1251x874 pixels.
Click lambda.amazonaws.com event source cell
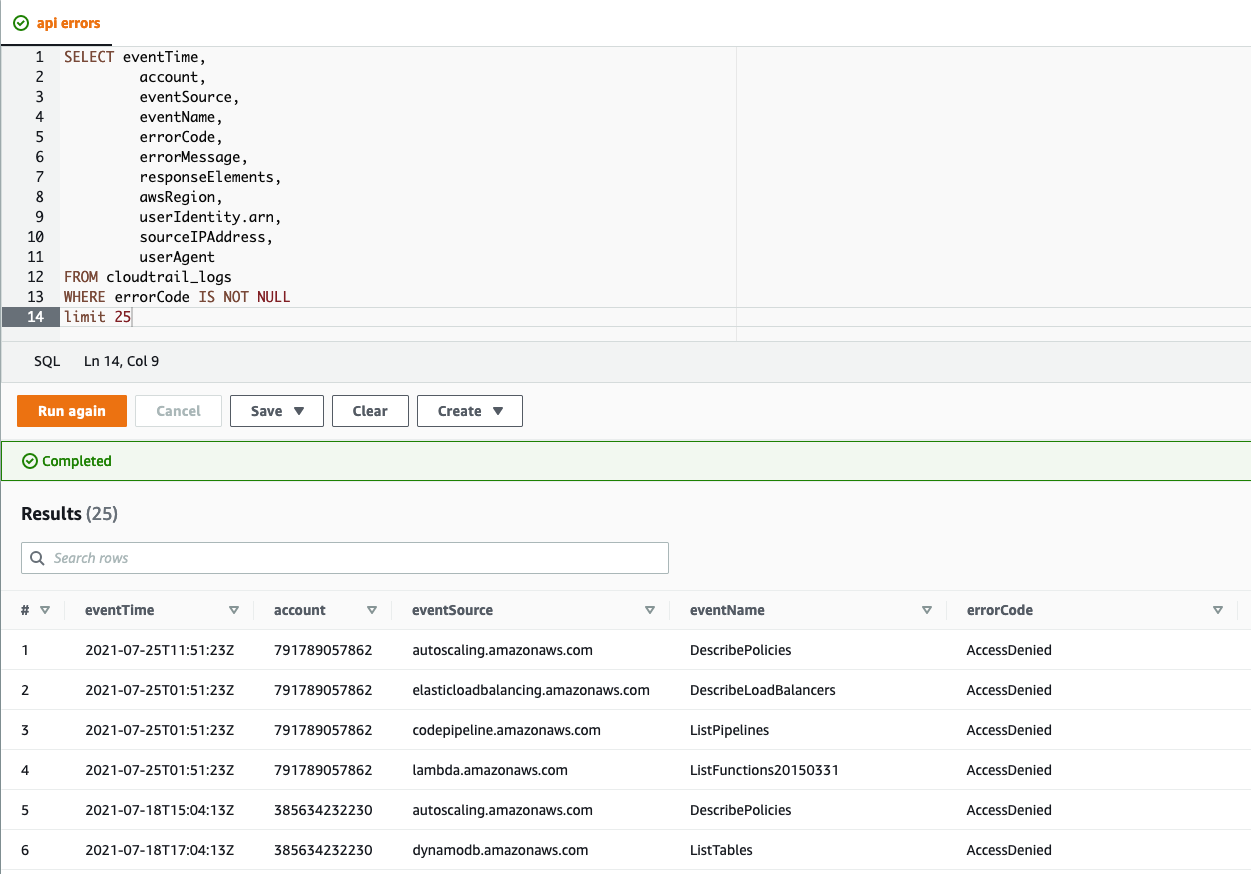point(490,770)
